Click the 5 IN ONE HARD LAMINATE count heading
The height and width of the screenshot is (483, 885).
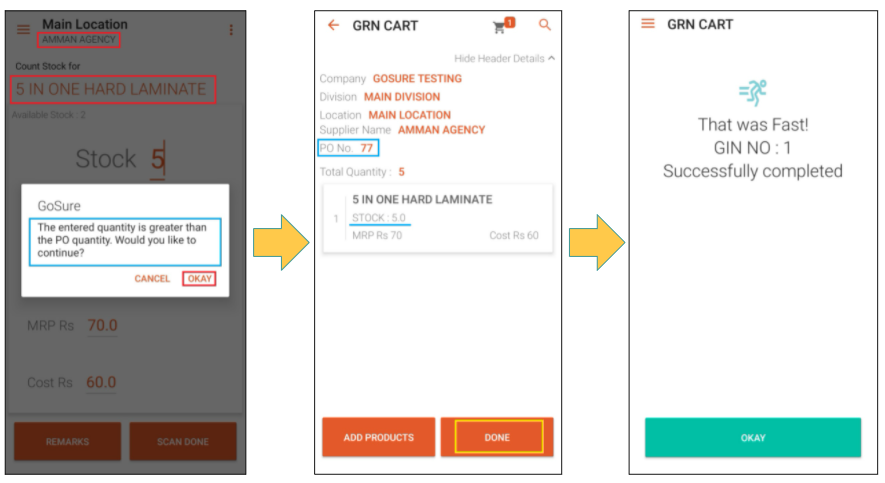(112, 89)
